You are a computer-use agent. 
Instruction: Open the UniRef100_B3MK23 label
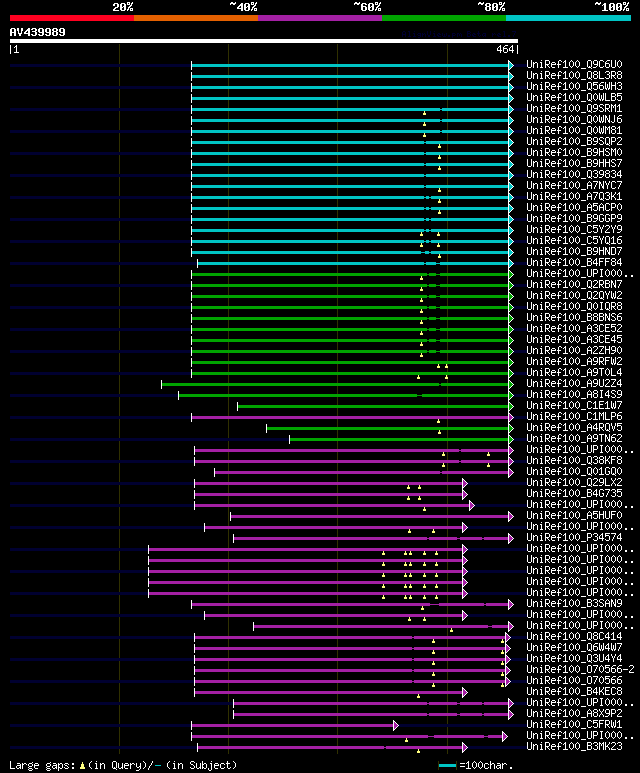point(574,747)
